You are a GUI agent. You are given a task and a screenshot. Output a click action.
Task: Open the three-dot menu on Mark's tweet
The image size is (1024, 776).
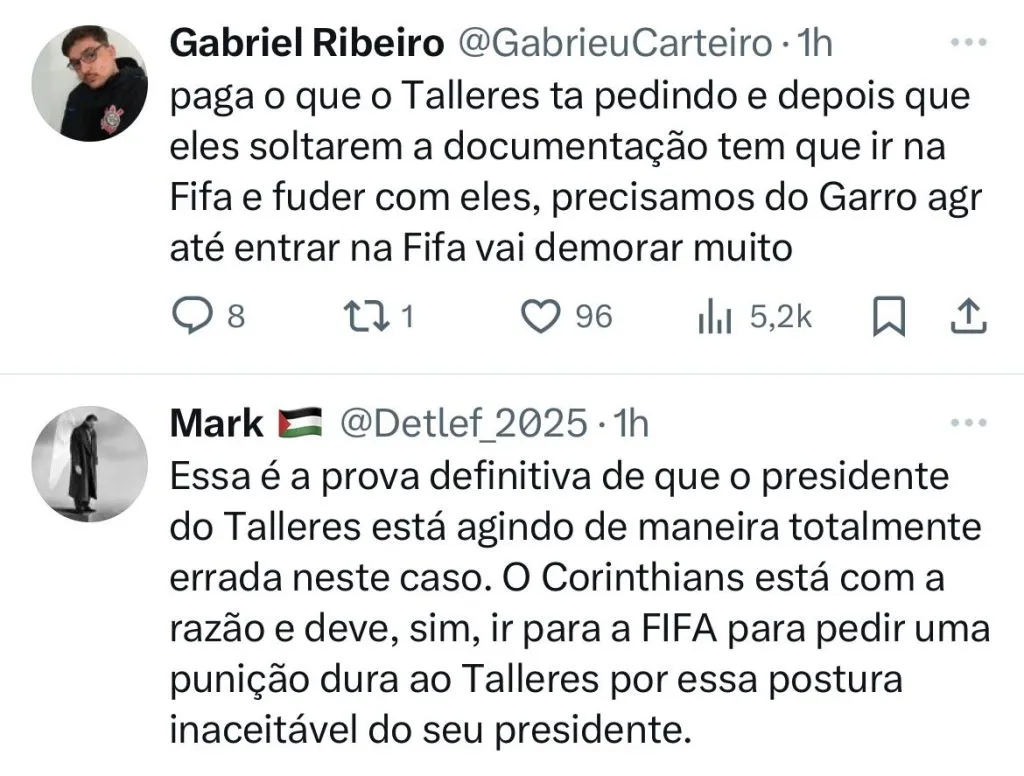point(967,423)
